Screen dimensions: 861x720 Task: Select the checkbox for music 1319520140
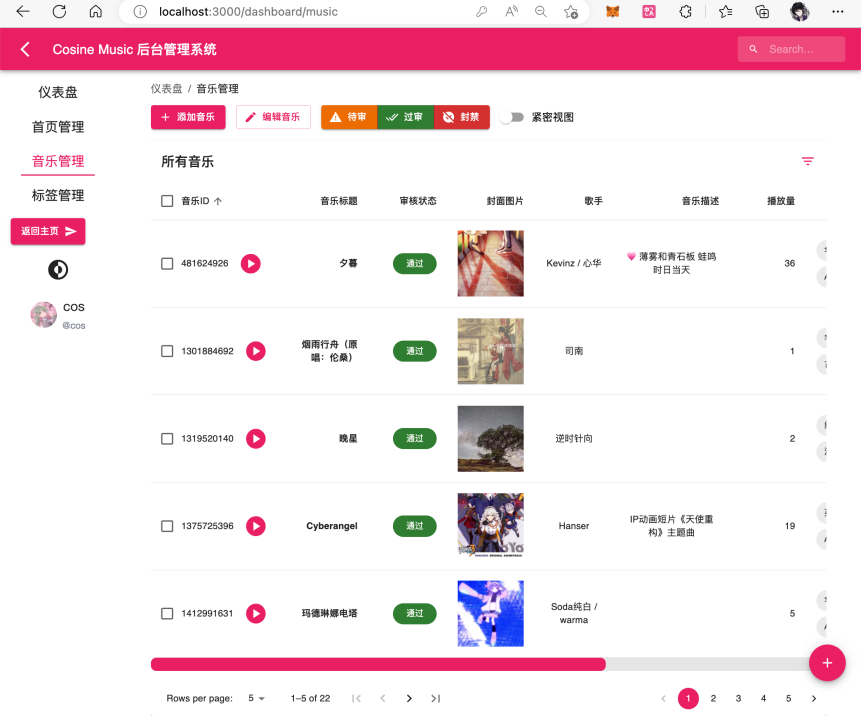click(x=167, y=439)
